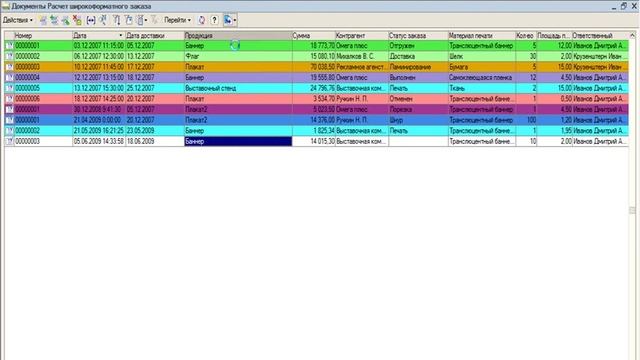
Task: Select the status cell 'Доставка'
Action: coord(418,56)
